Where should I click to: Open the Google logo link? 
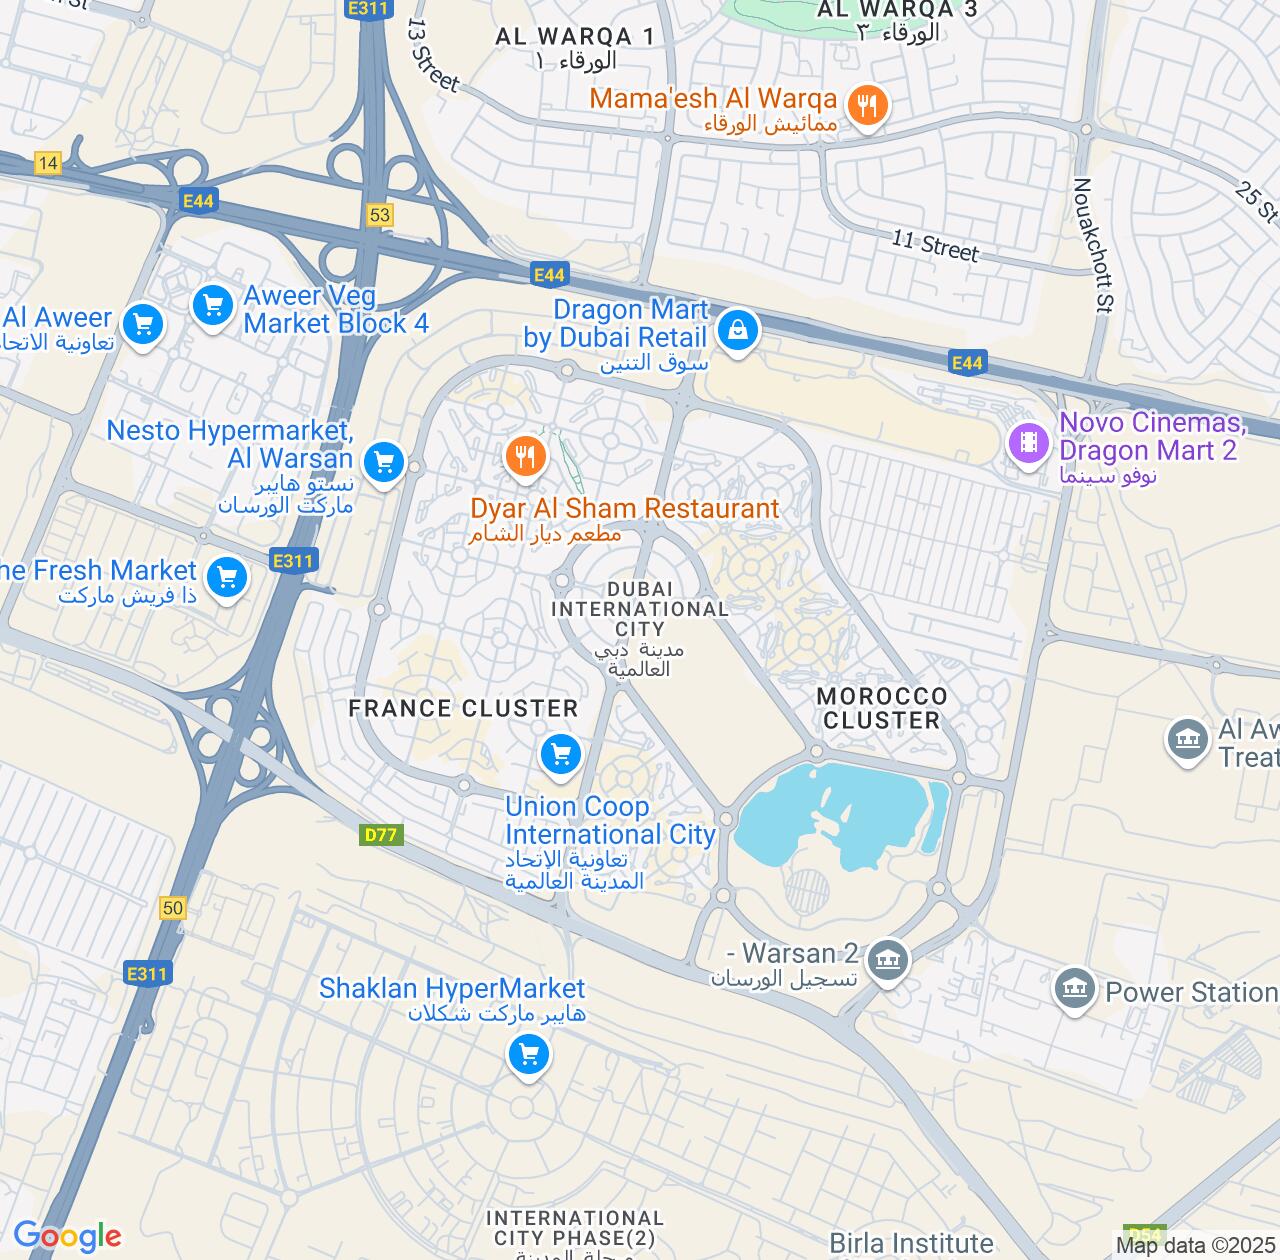(67, 1237)
